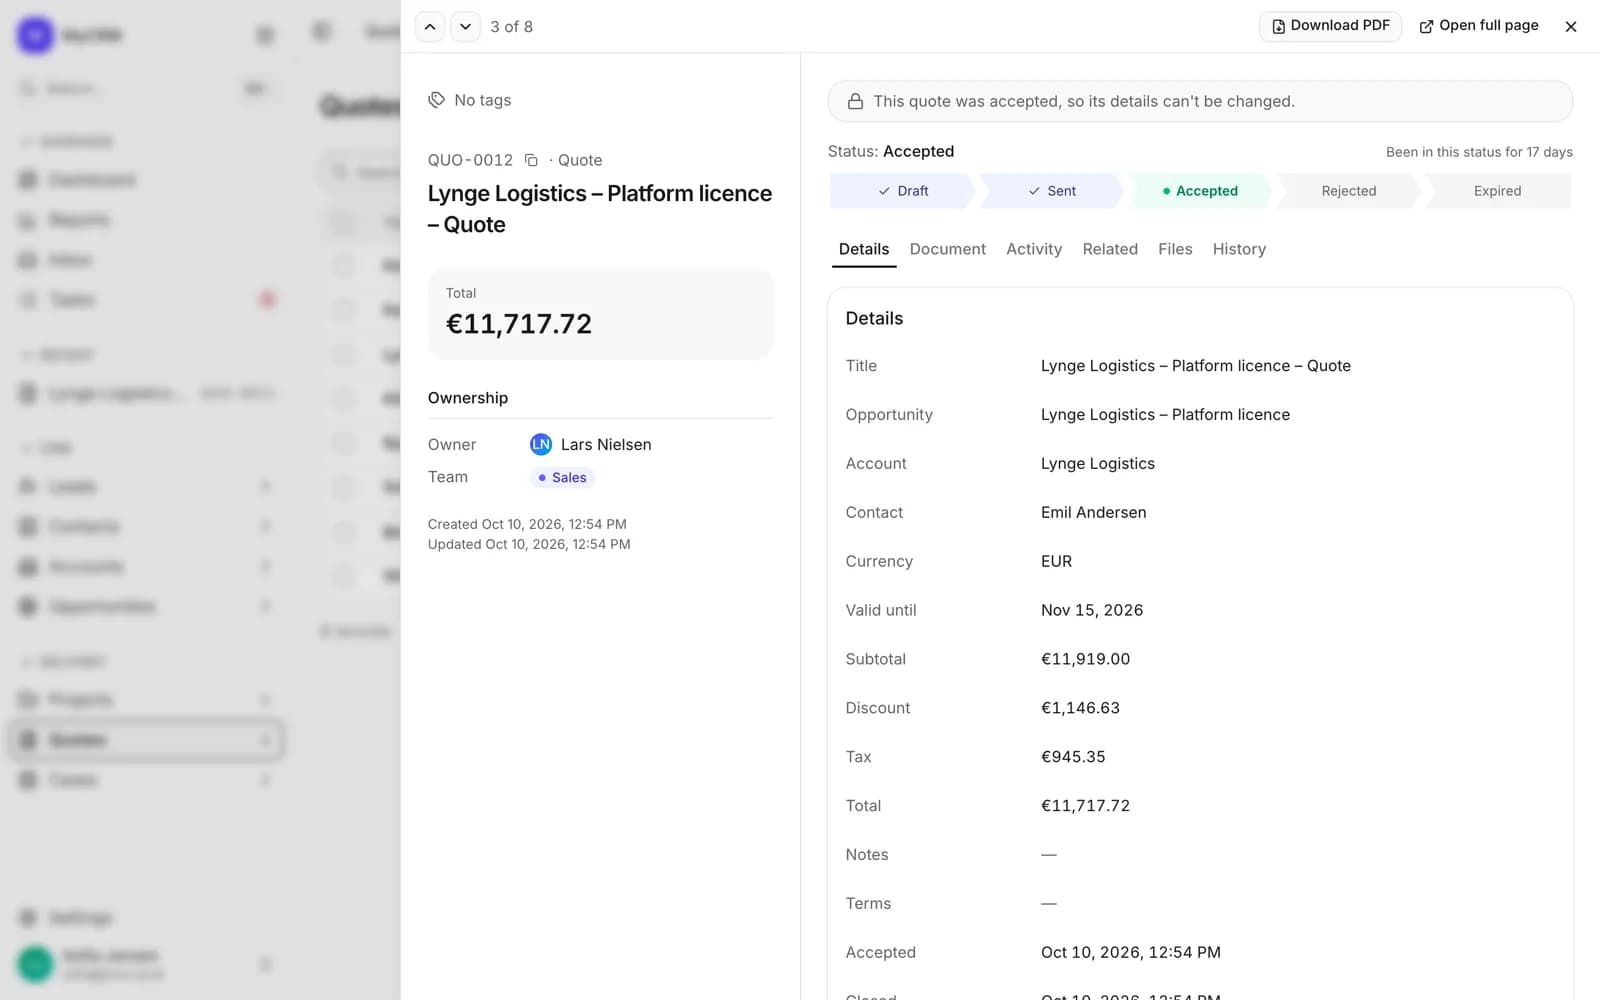Viewport: 1600px width, 1000px height.
Task: Go to previous quote record arrow
Action: [x=430, y=27]
